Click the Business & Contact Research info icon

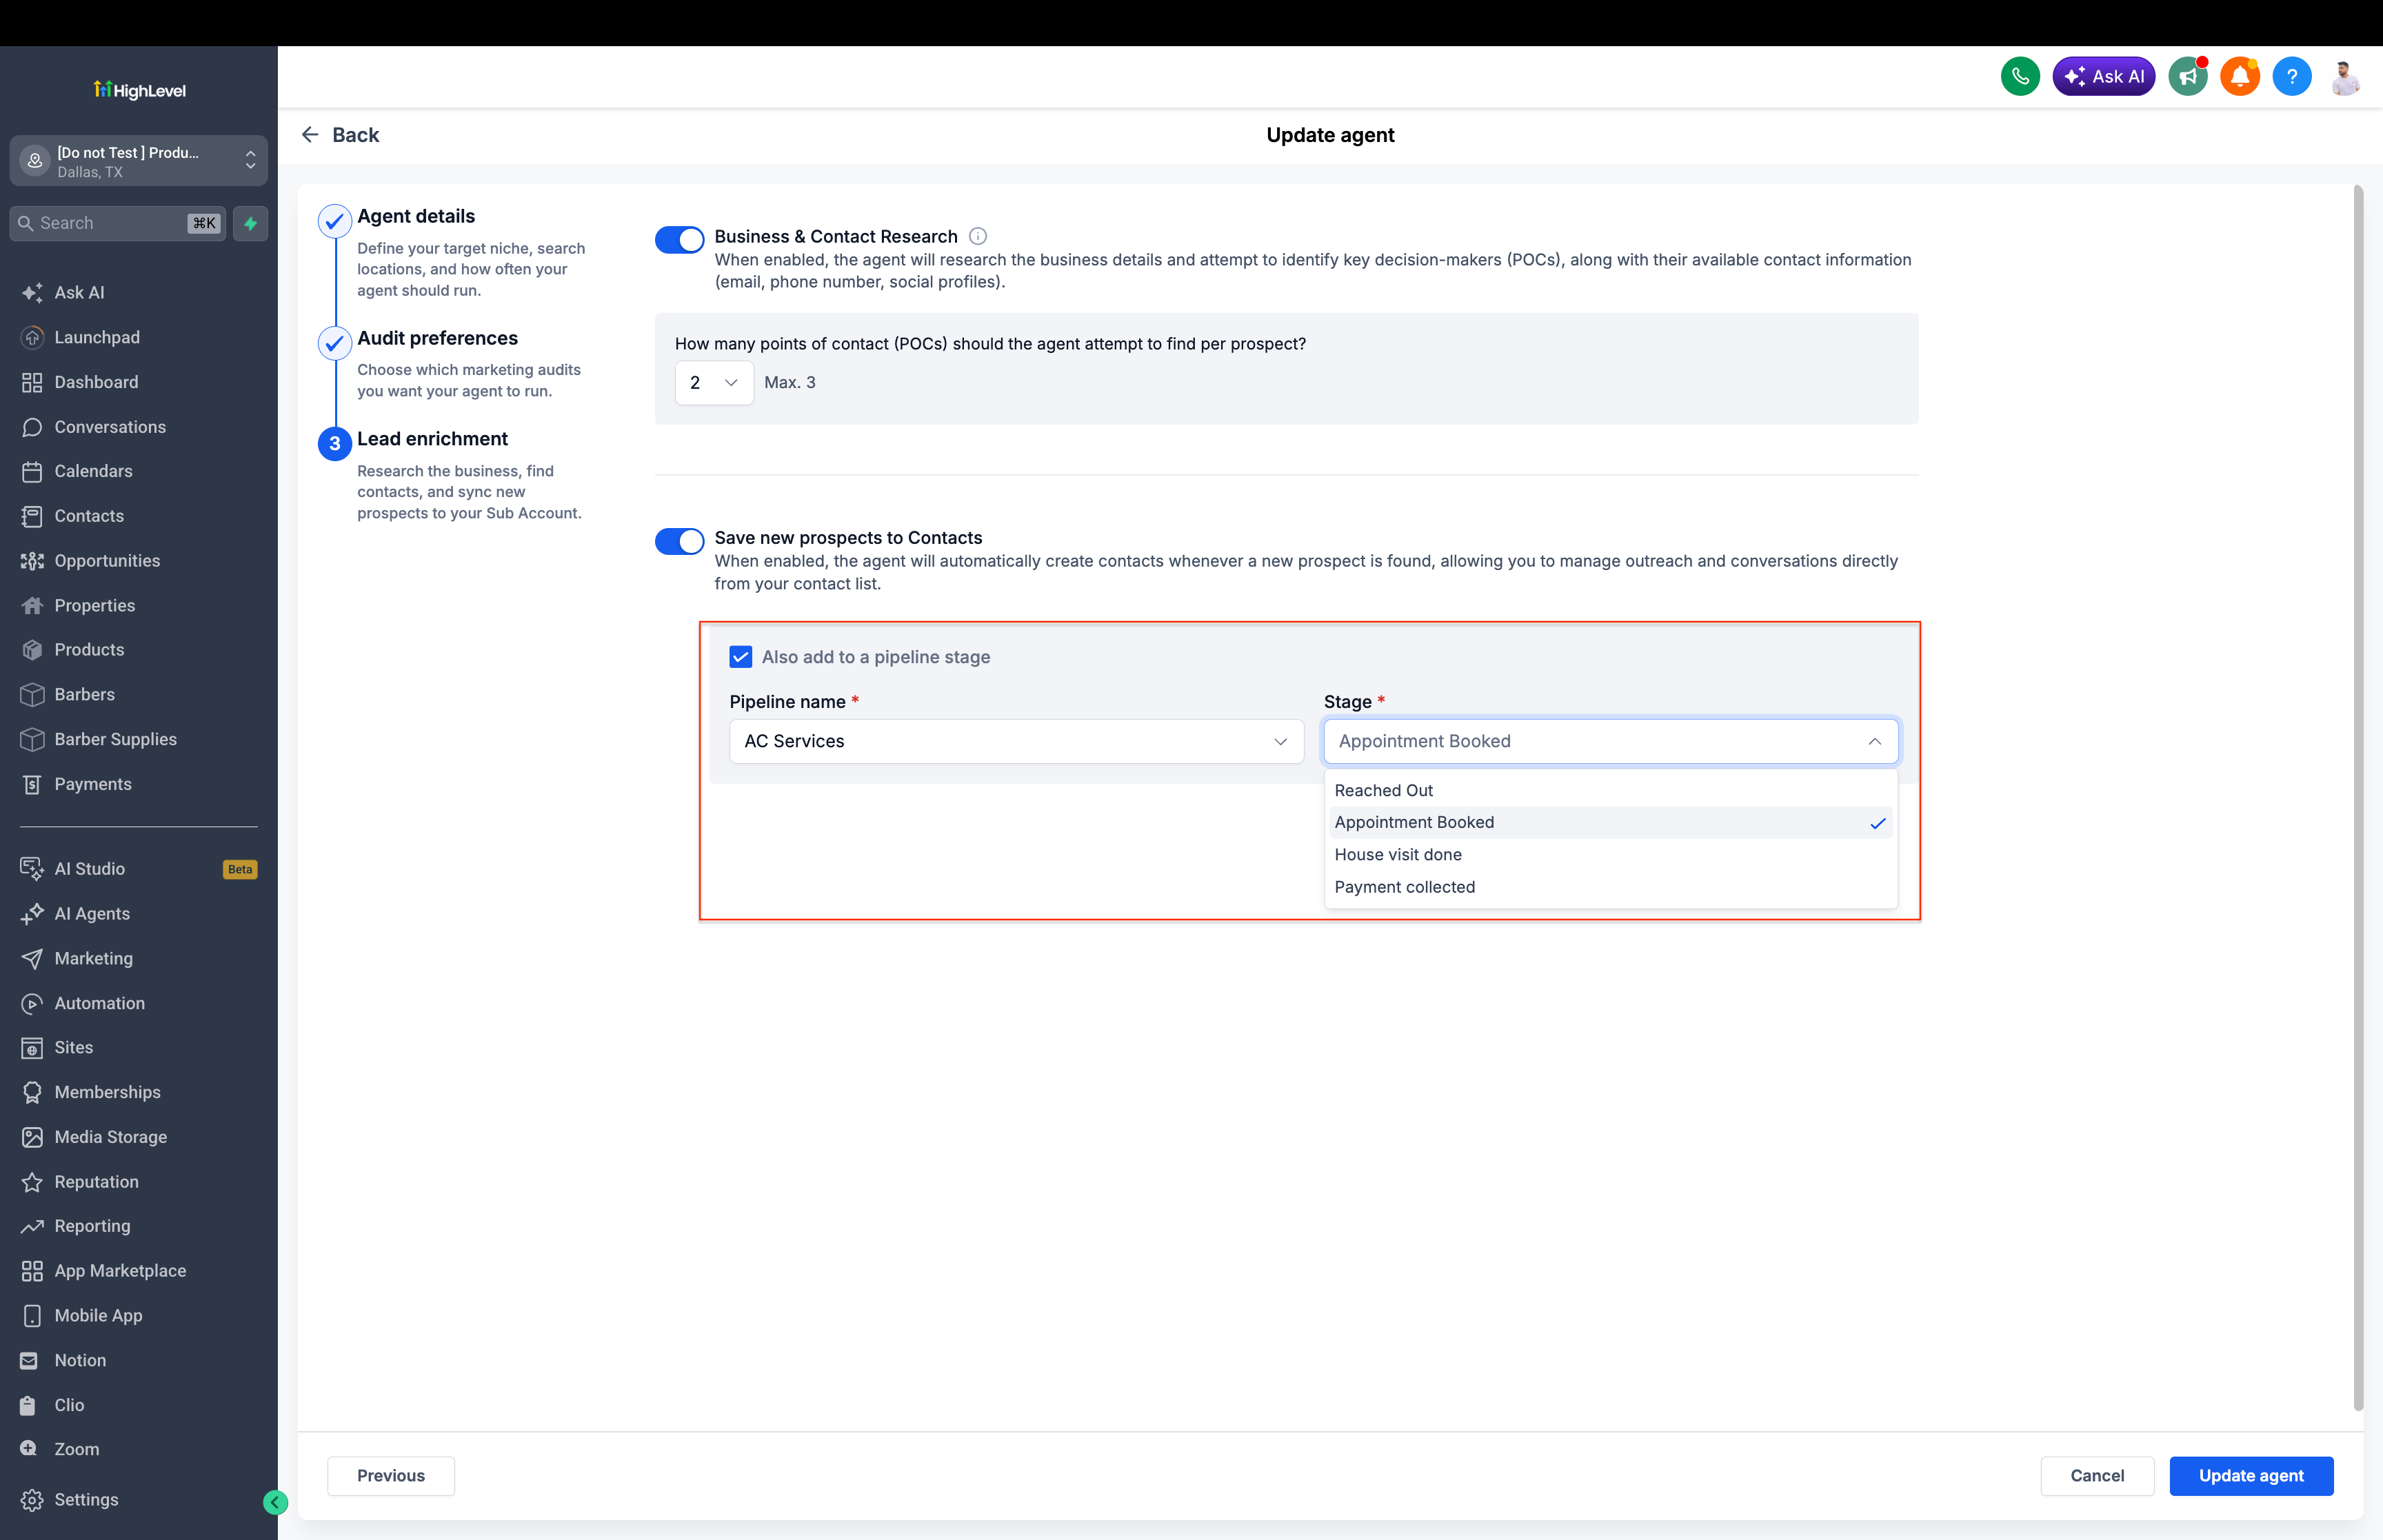coord(978,236)
